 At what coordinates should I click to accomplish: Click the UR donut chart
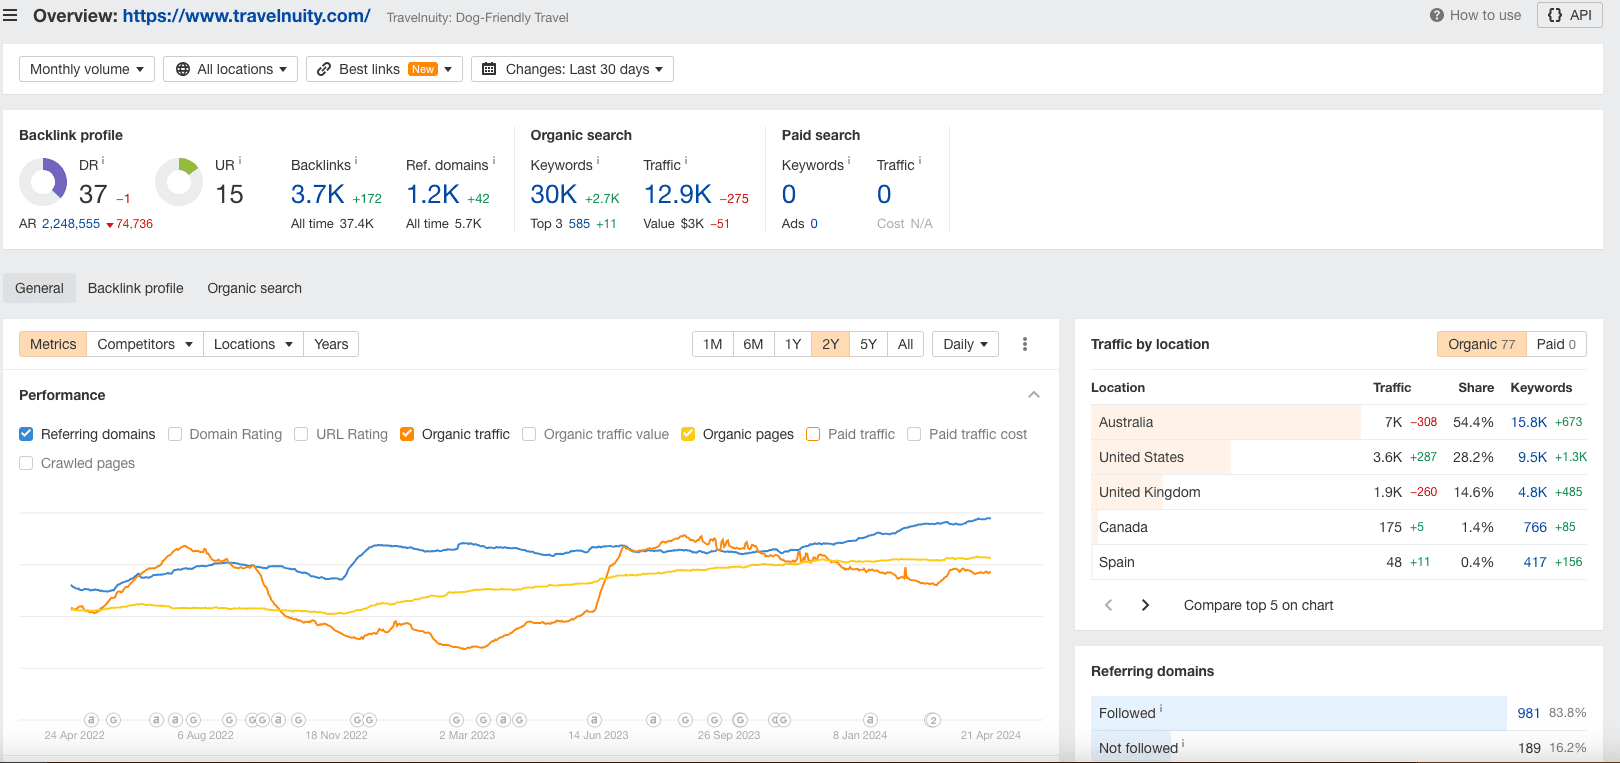click(x=179, y=182)
